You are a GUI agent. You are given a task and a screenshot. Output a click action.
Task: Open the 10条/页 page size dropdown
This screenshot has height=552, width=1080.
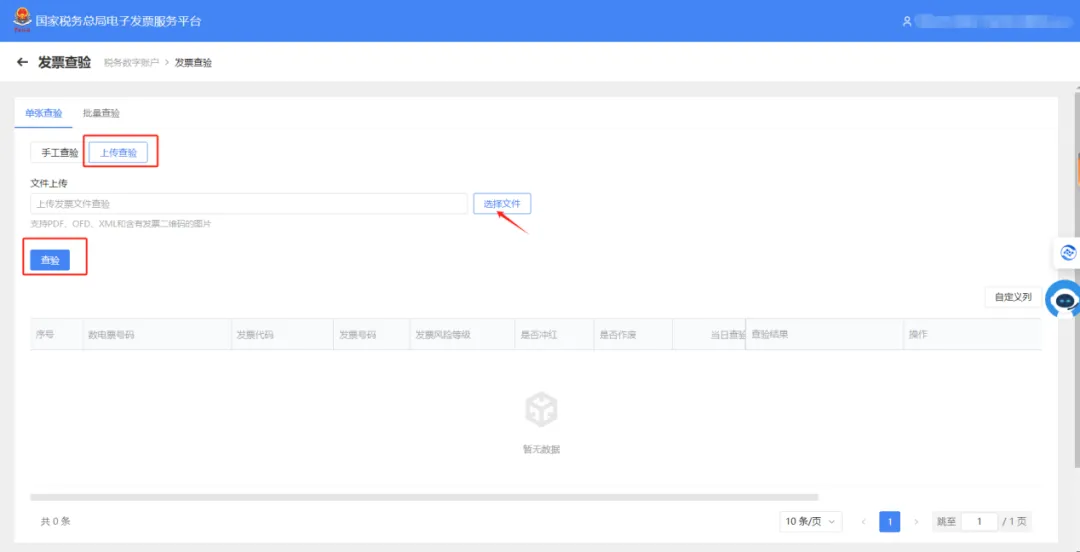(x=811, y=522)
